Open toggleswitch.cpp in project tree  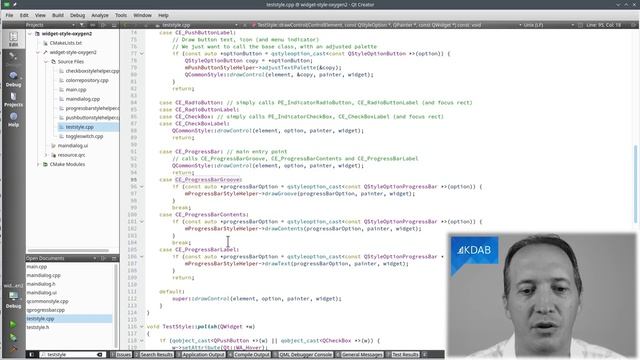[x=84, y=136]
